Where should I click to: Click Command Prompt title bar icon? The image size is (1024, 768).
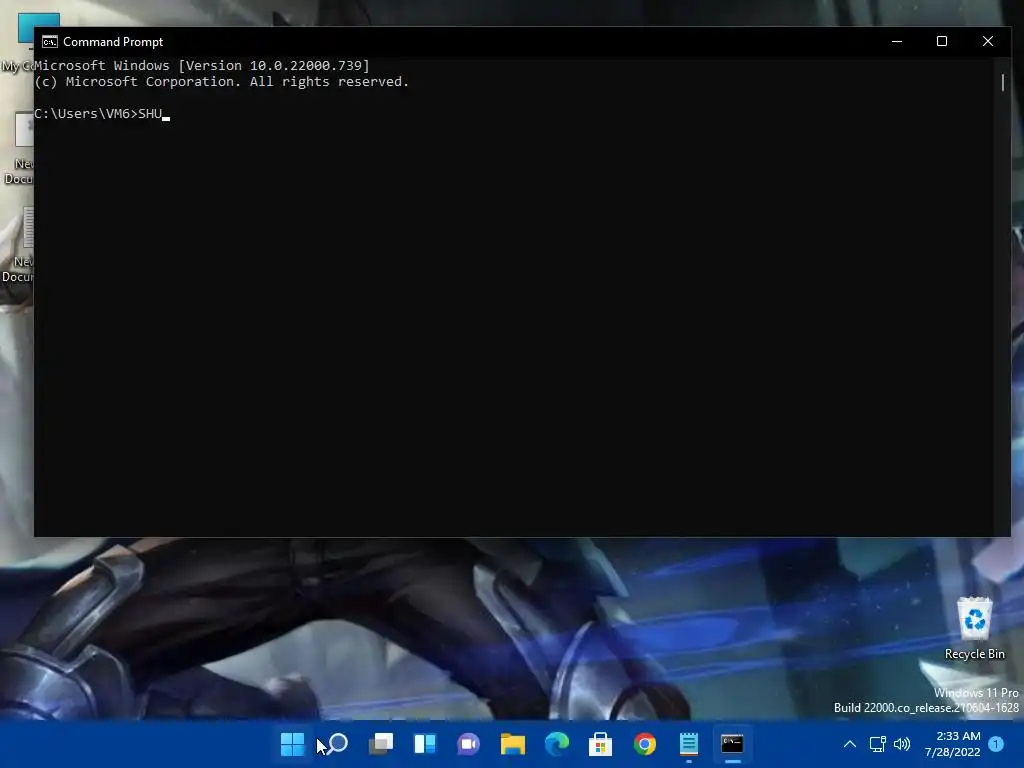[x=50, y=42]
